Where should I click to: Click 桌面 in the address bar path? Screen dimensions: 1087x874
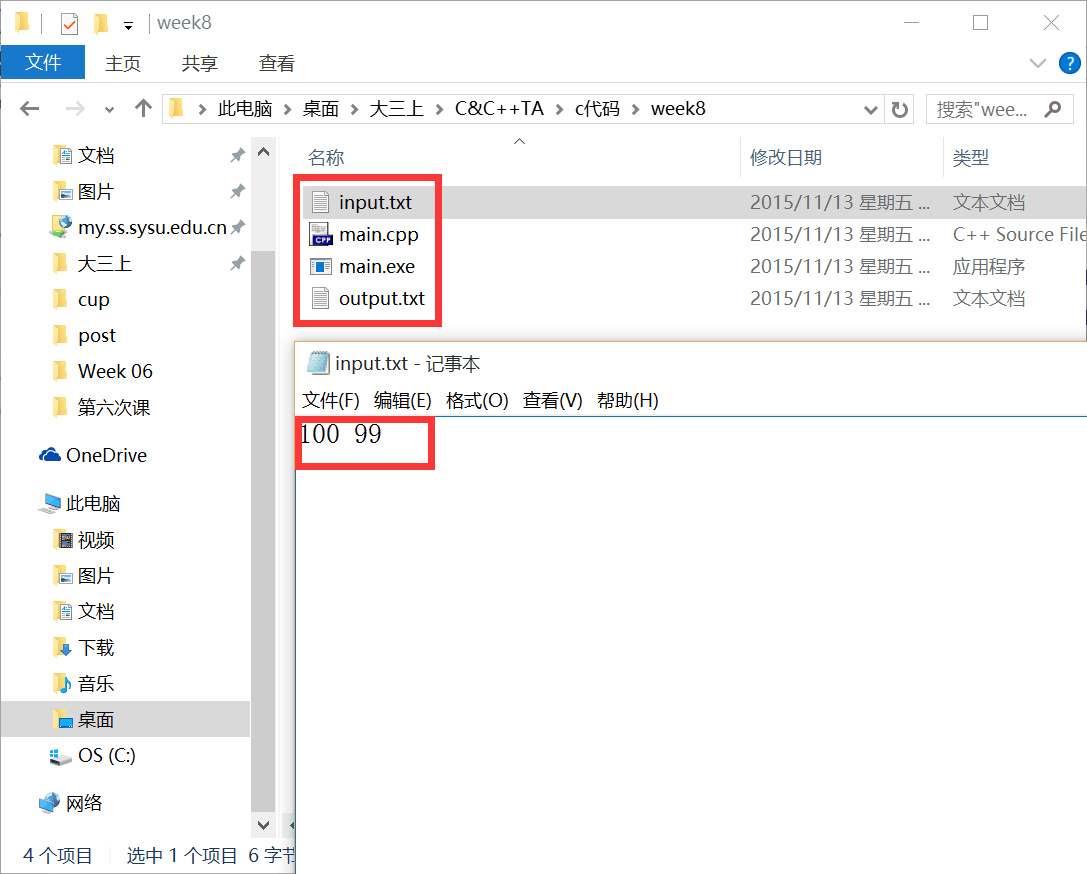[x=321, y=109]
